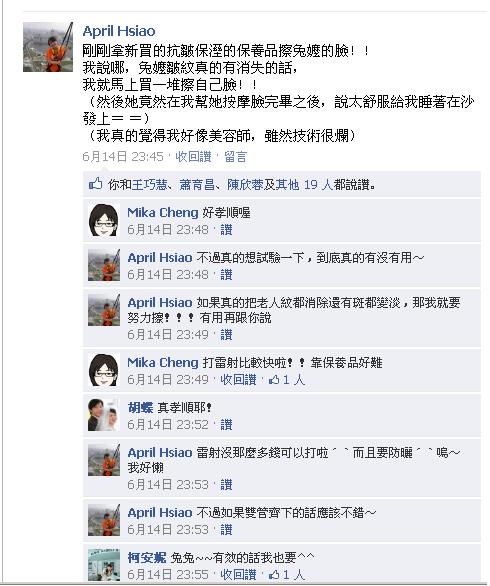
Task: Click thumbs-up count on 柯安妮's comment
Action: pyautogui.click(x=287, y=575)
